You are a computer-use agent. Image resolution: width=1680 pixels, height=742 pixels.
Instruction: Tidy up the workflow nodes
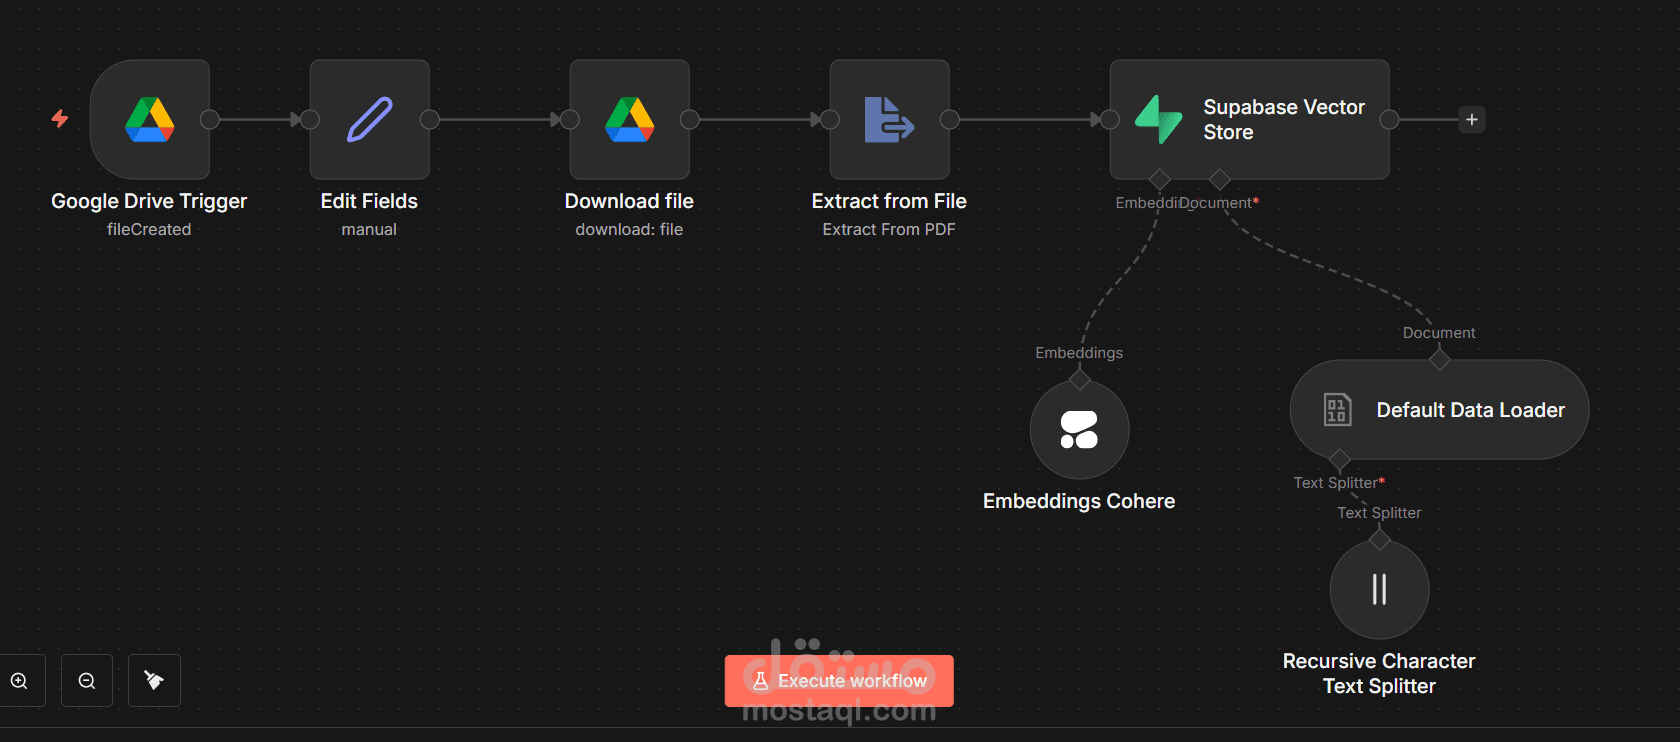click(x=154, y=681)
